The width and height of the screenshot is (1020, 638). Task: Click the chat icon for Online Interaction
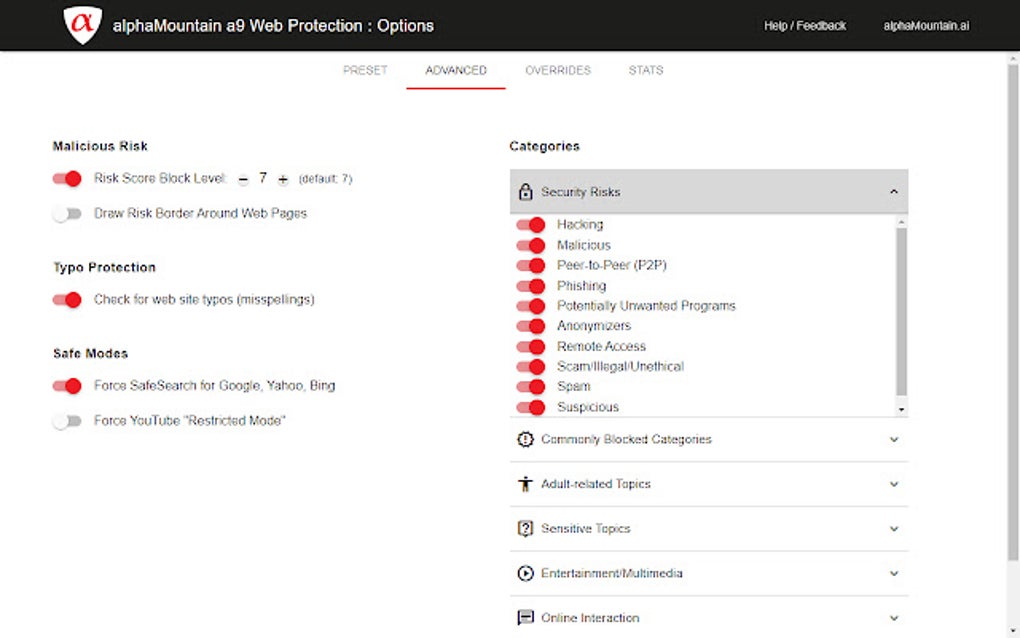(x=524, y=617)
